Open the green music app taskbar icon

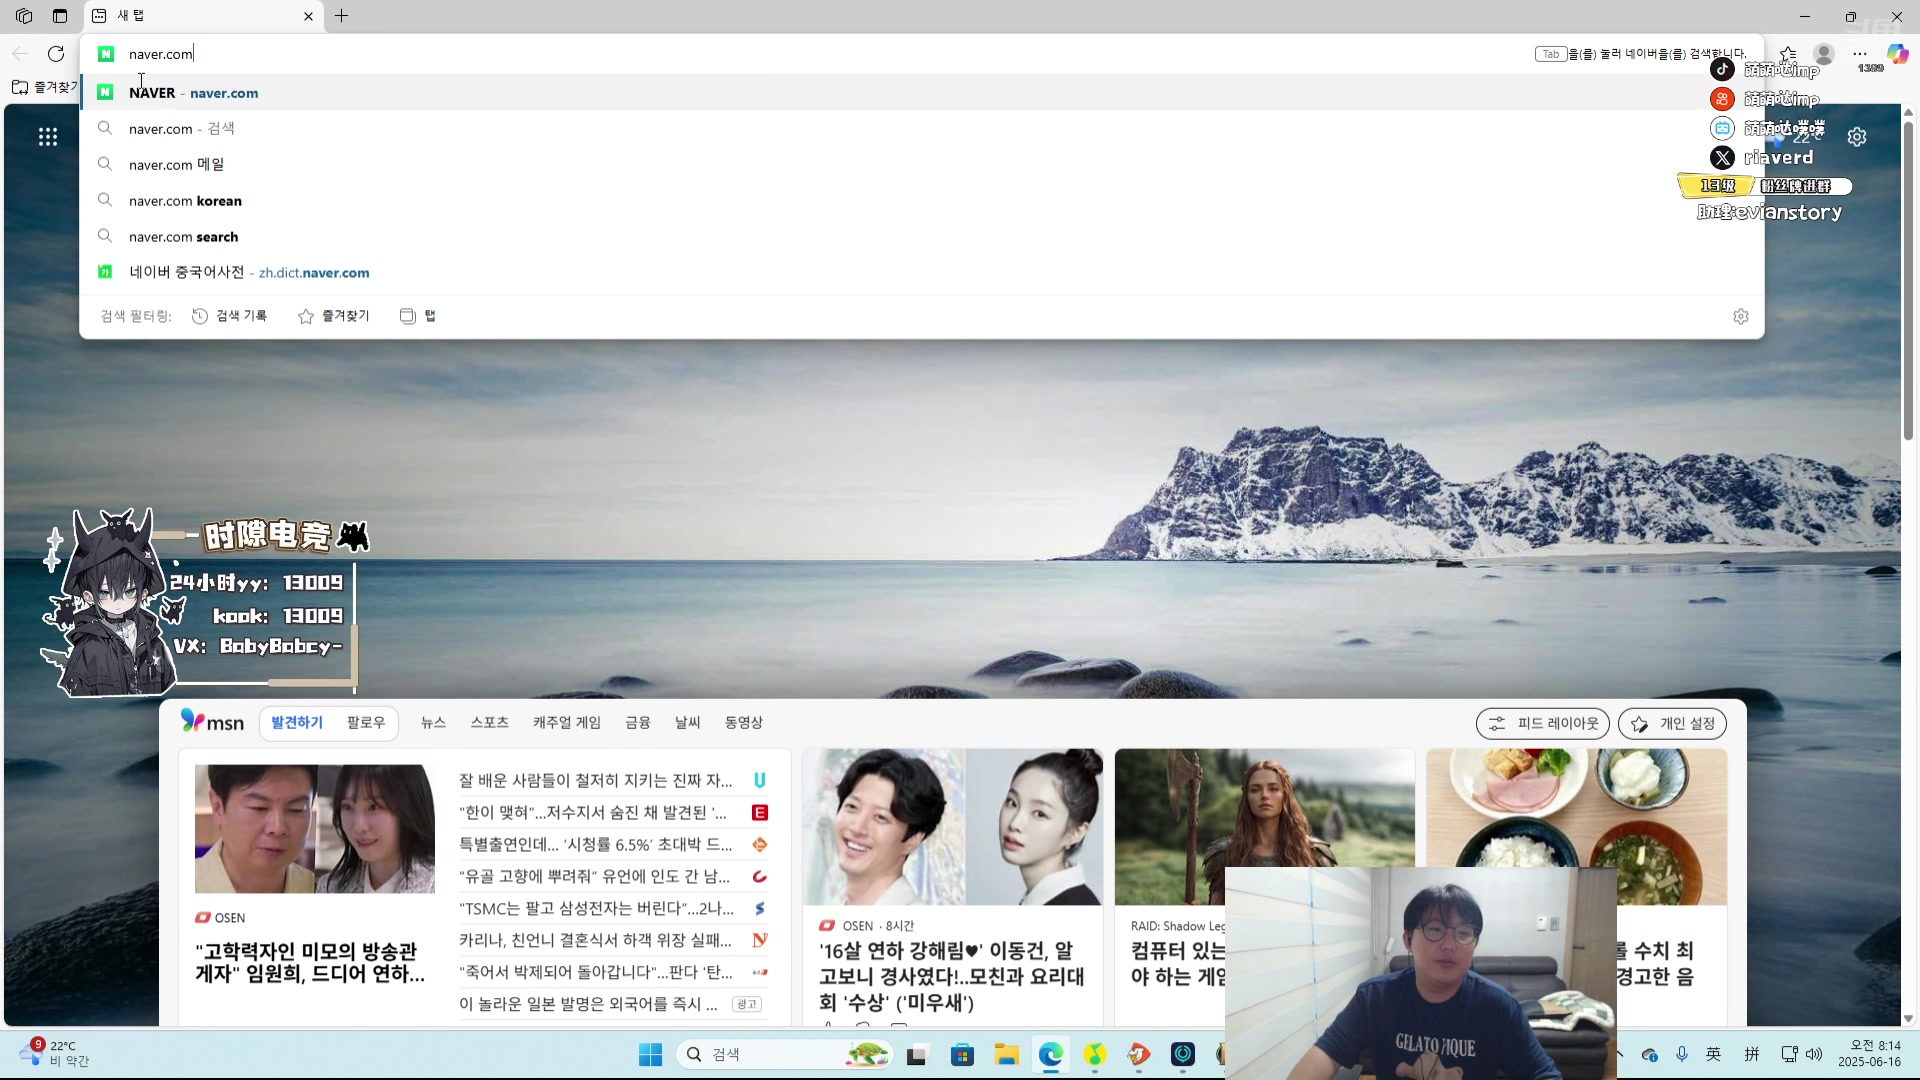(x=1095, y=1055)
